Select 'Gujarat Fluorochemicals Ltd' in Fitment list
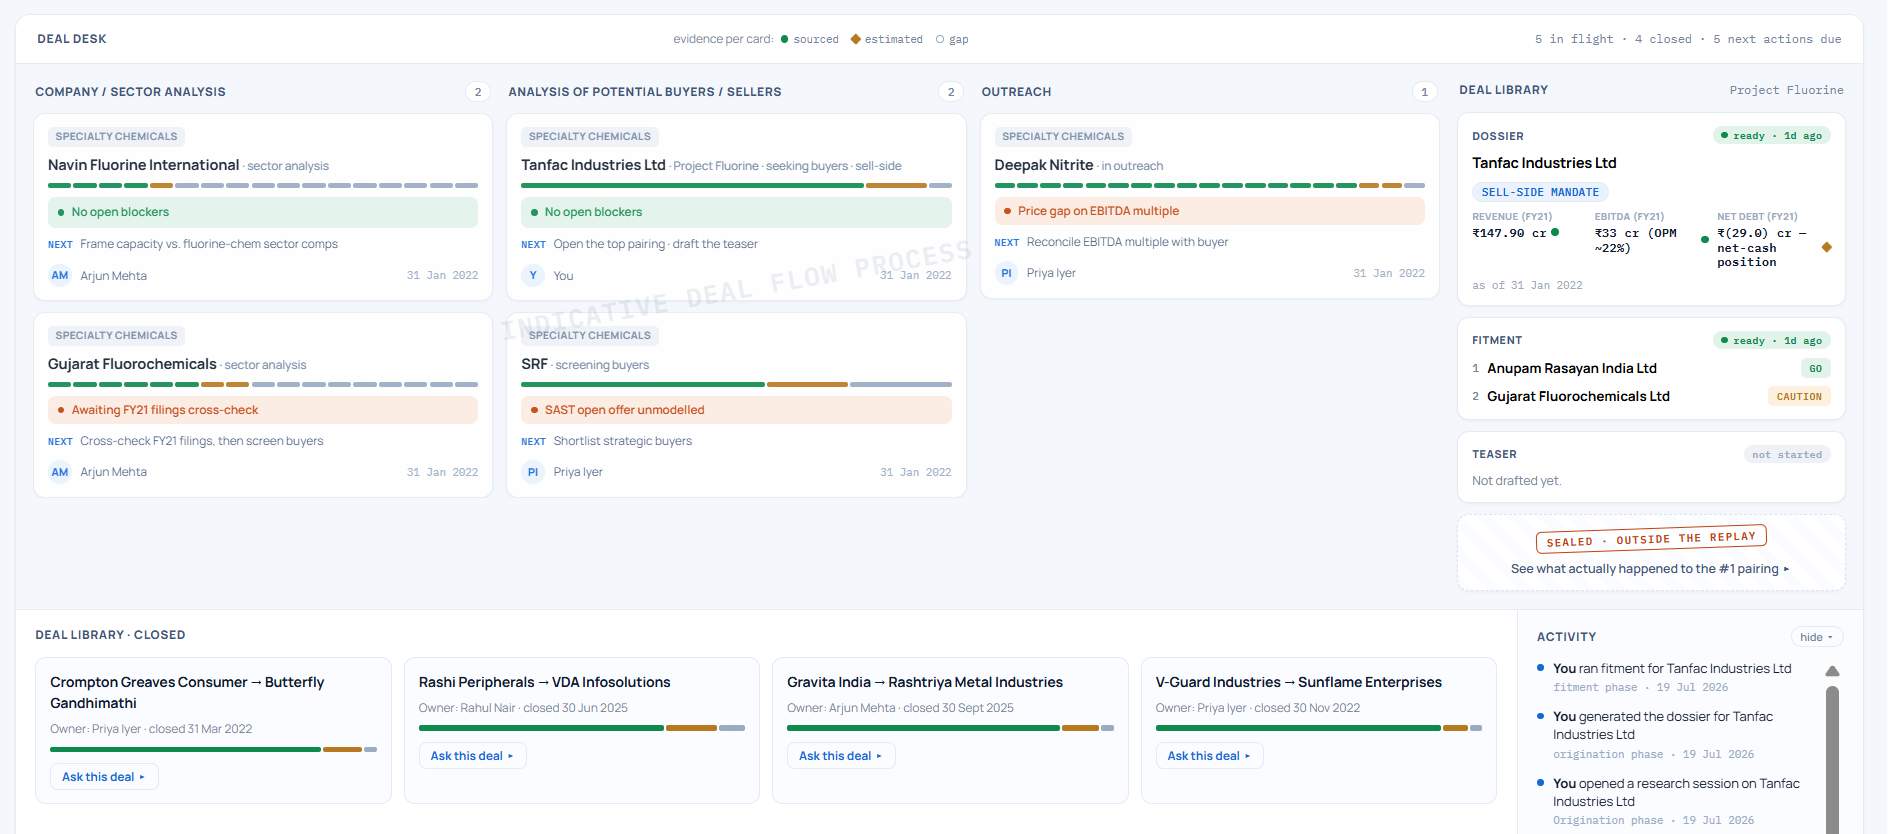The height and width of the screenshot is (834, 1888). coord(1578,396)
